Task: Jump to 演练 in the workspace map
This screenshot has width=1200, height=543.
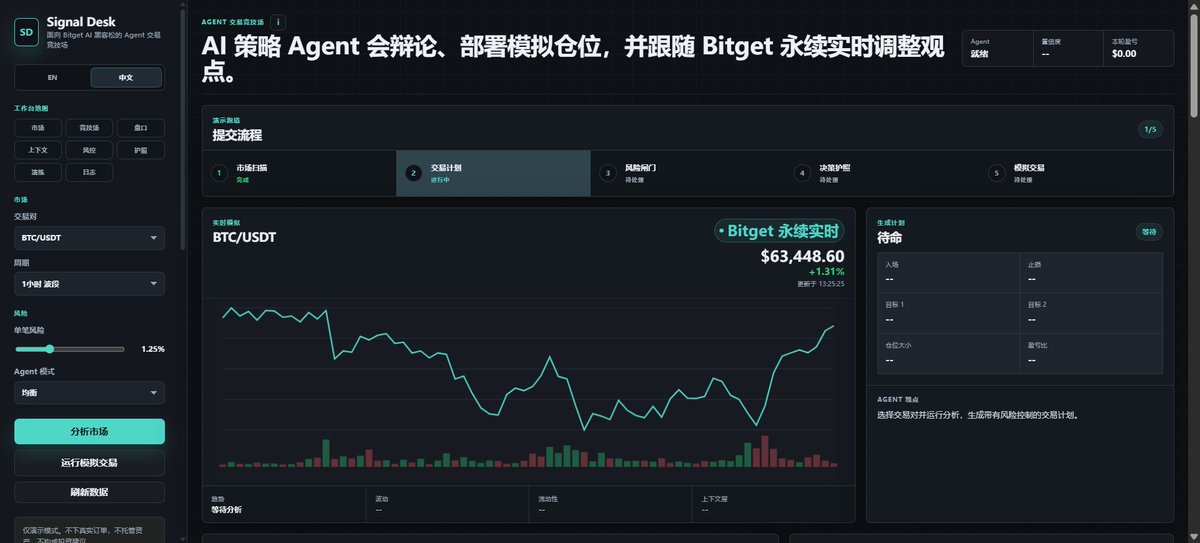Action: pyautogui.click(x=38, y=172)
